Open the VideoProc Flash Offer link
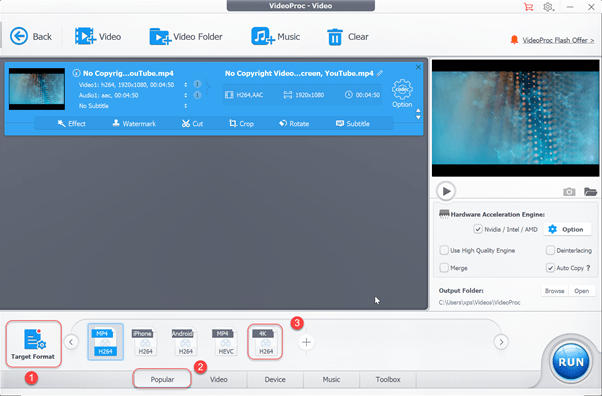Screen dimensions: 602x396 click(558, 40)
